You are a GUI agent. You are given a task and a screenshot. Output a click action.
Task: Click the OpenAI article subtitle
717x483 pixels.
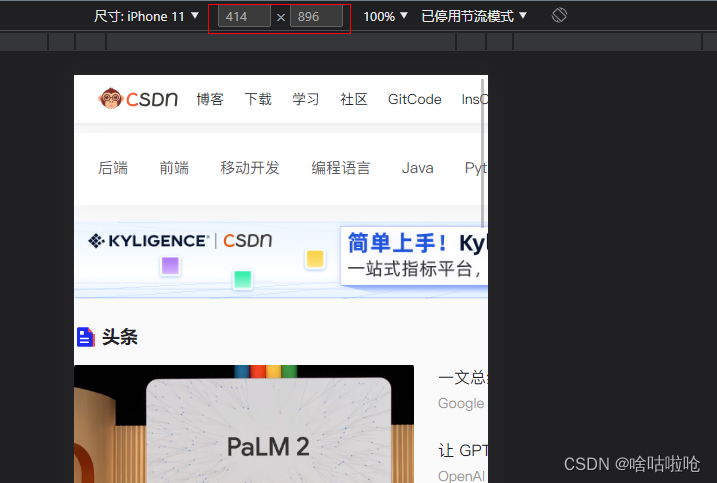pyautogui.click(x=461, y=476)
